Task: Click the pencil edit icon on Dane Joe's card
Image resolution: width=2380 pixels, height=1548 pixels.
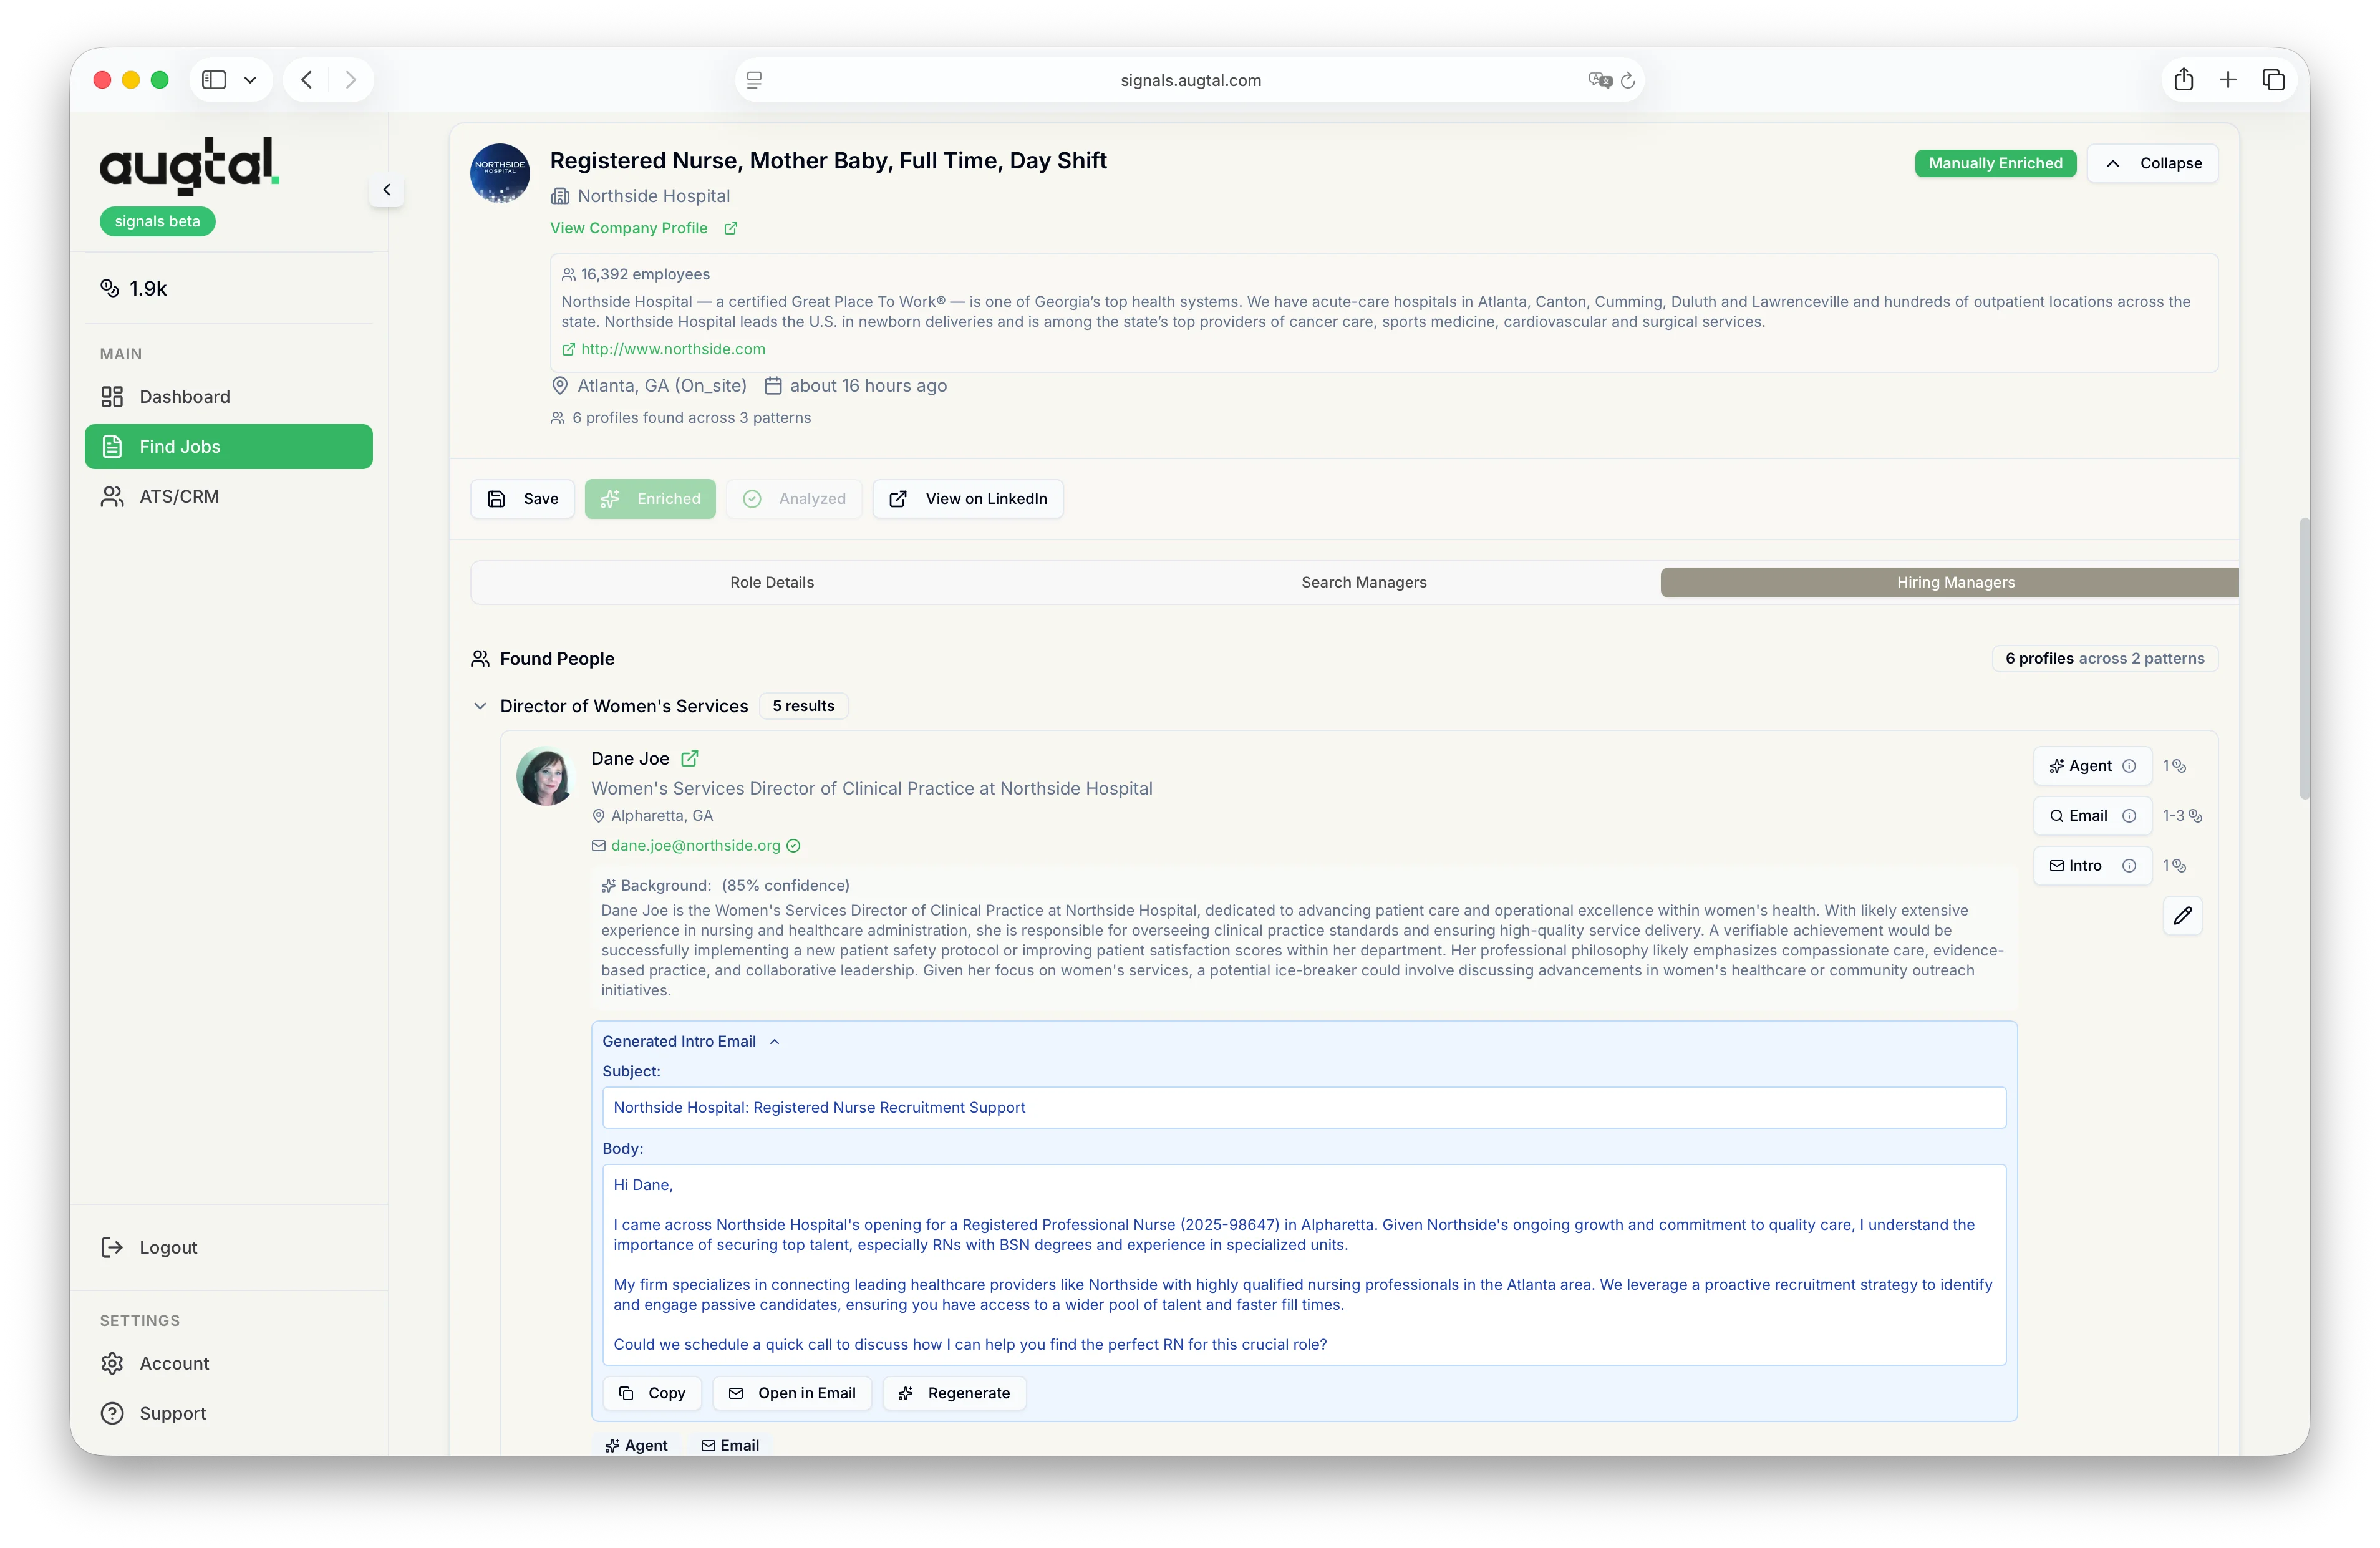Action: (2183, 916)
